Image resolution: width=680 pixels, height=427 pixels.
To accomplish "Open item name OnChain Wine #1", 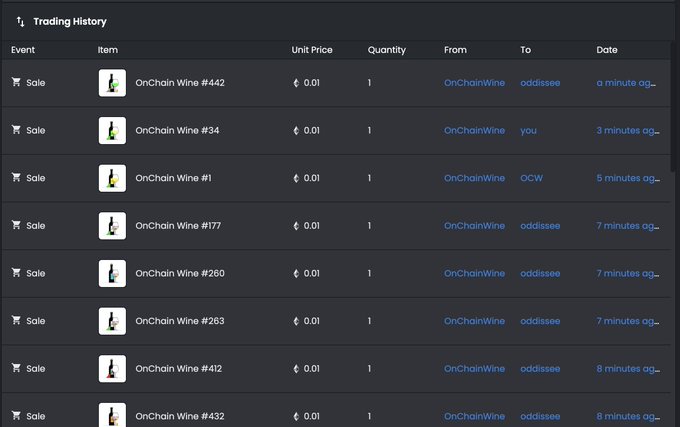I will pyautogui.click(x=173, y=178).
